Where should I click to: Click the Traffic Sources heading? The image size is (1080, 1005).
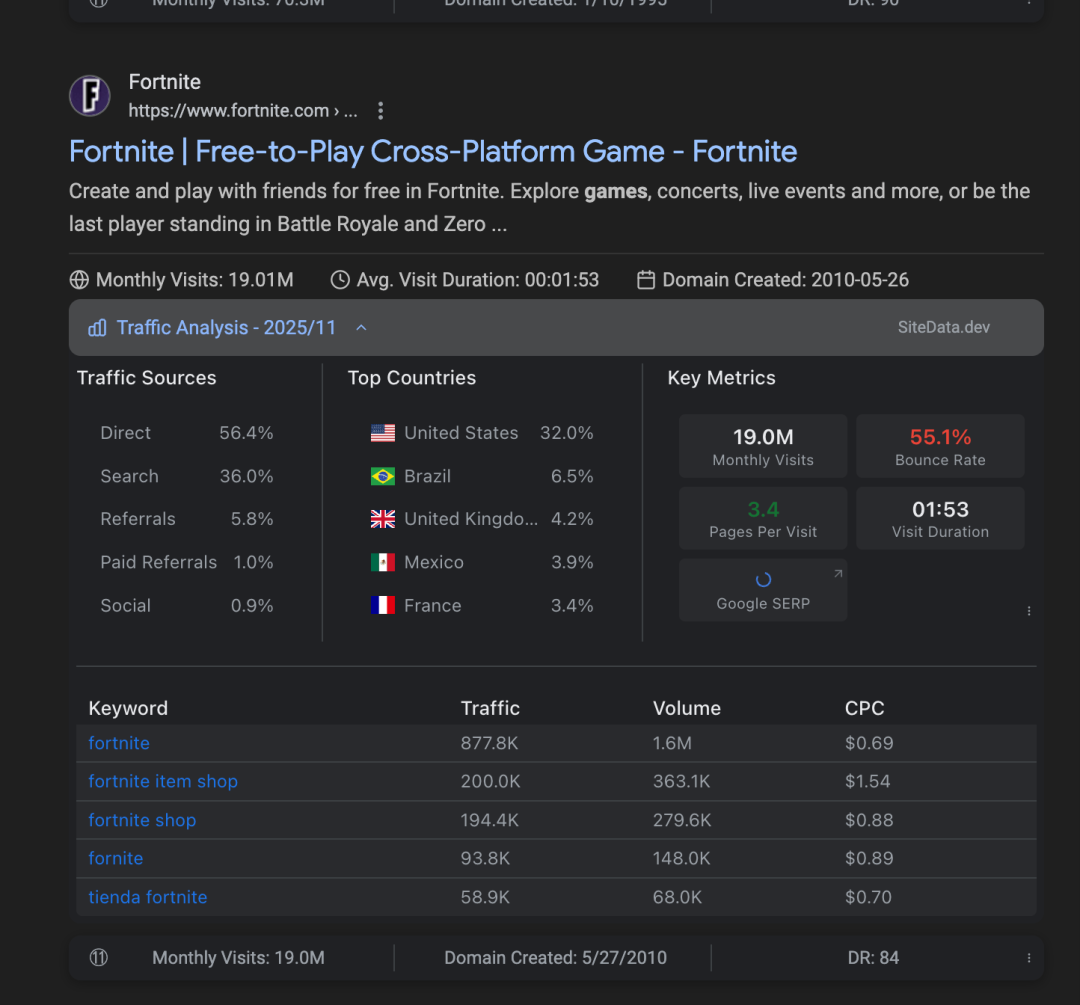[x=147, y=377]
